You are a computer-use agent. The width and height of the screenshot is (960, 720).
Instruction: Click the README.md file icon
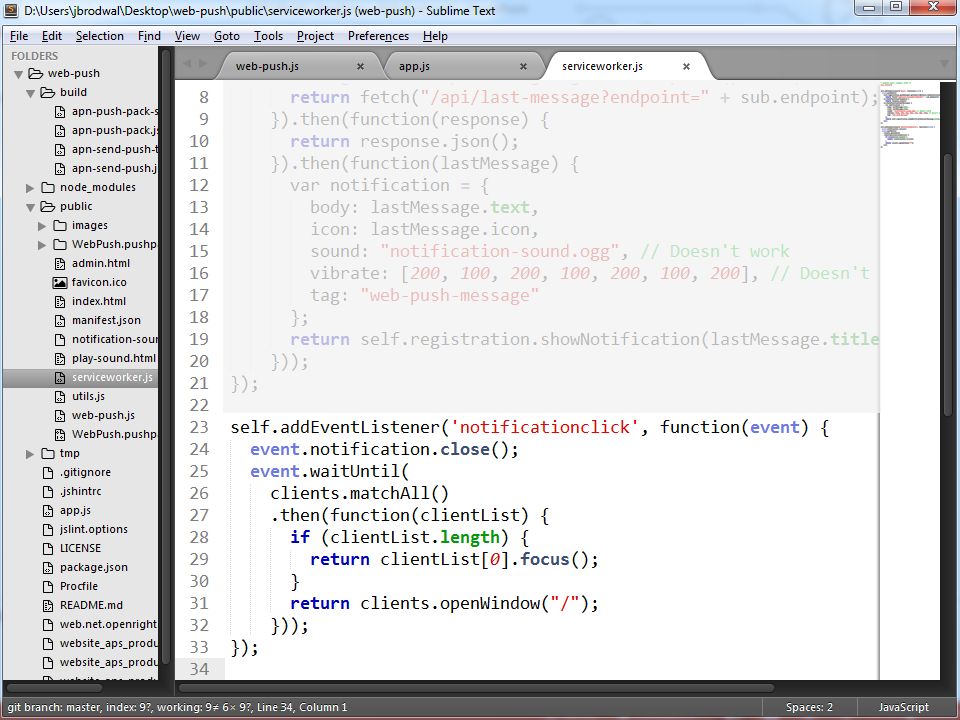pyautogui.click(x=48, y=606)
